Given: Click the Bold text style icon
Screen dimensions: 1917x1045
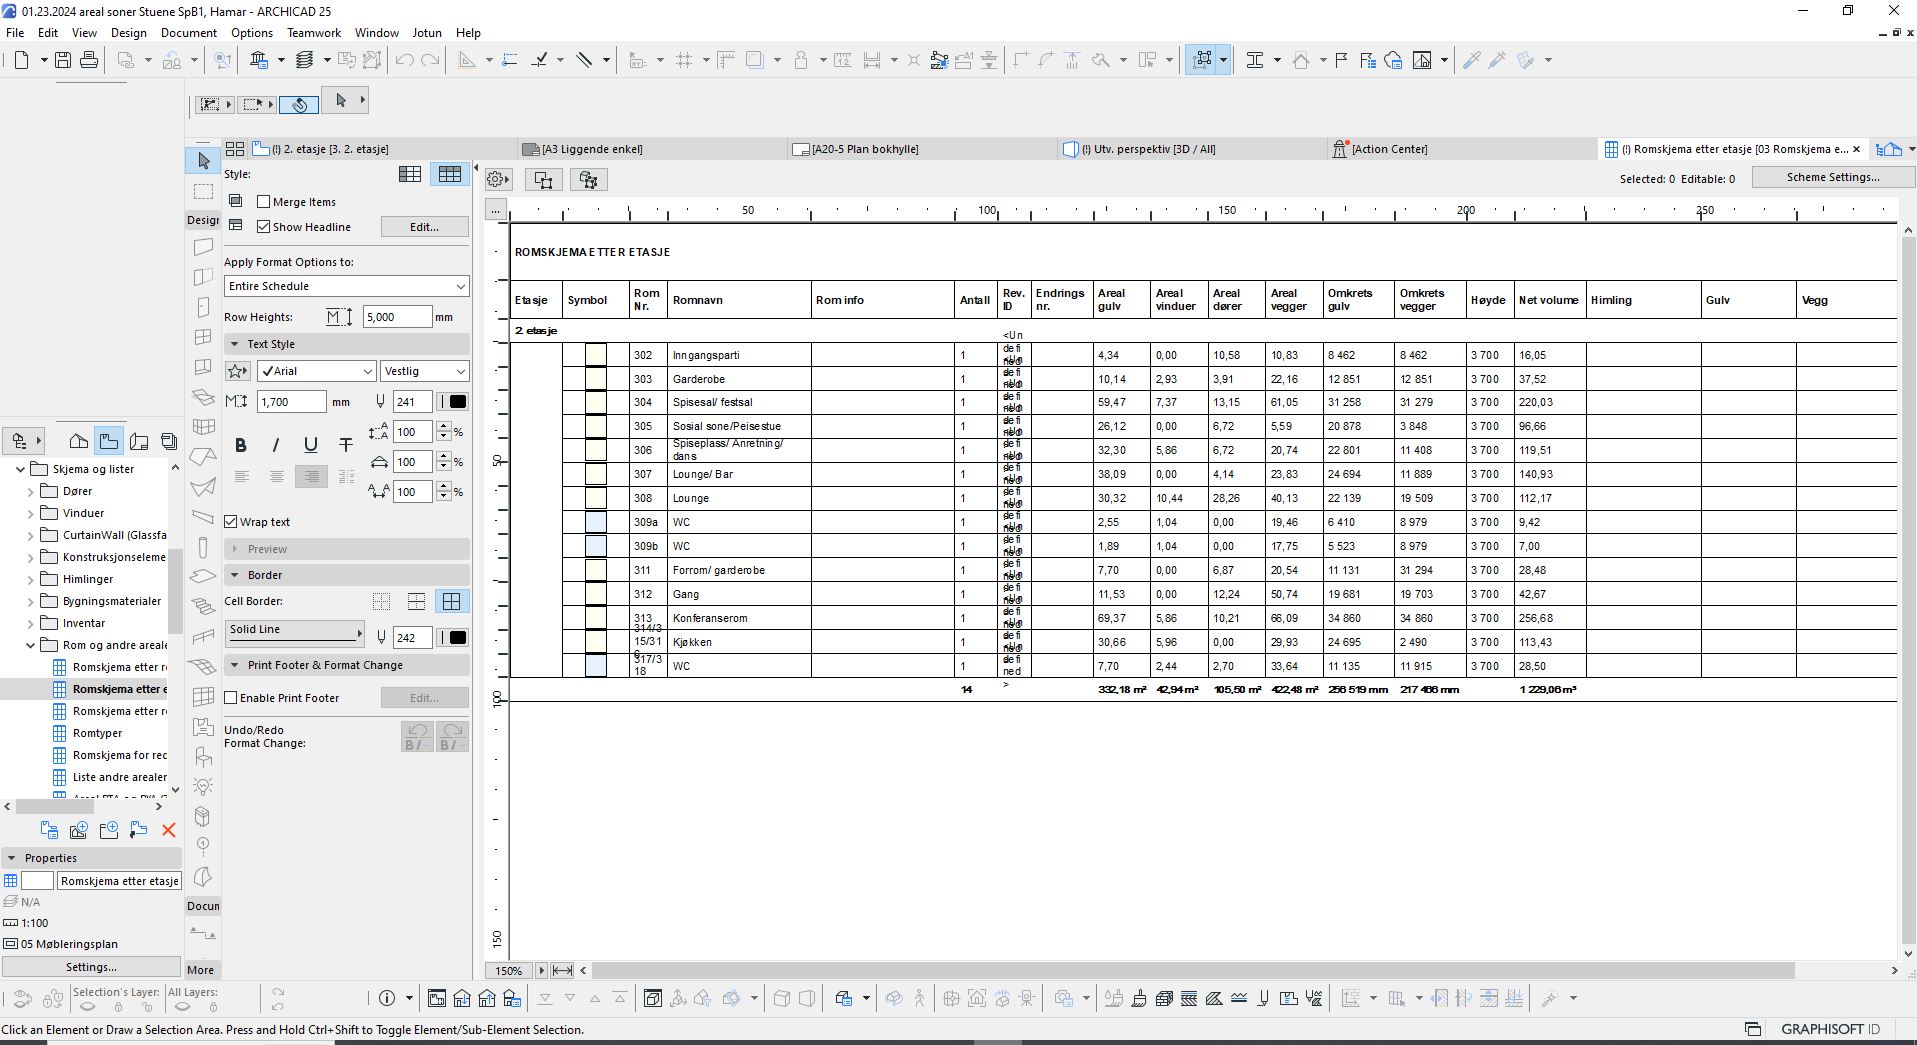Looking at the screenshot, I should click(240, 446).
